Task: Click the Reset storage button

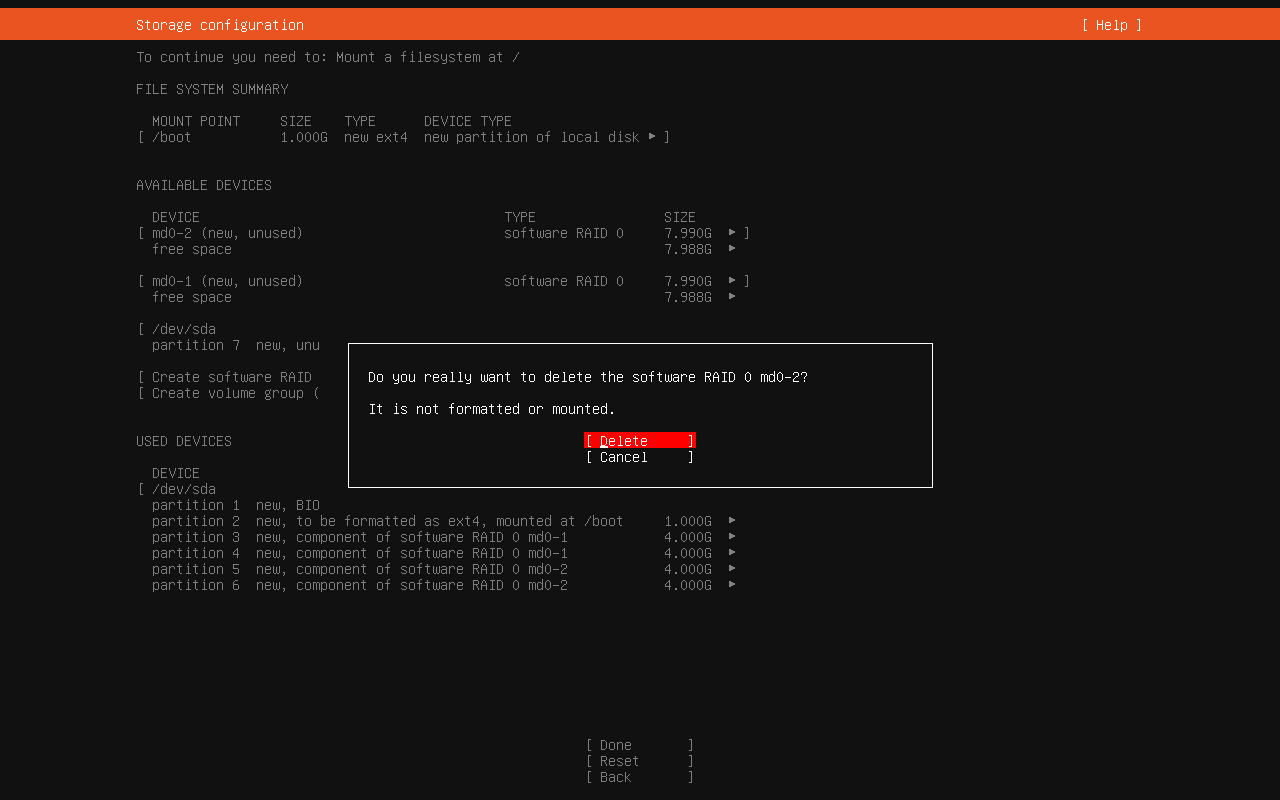Action: [x=639, y=761]
